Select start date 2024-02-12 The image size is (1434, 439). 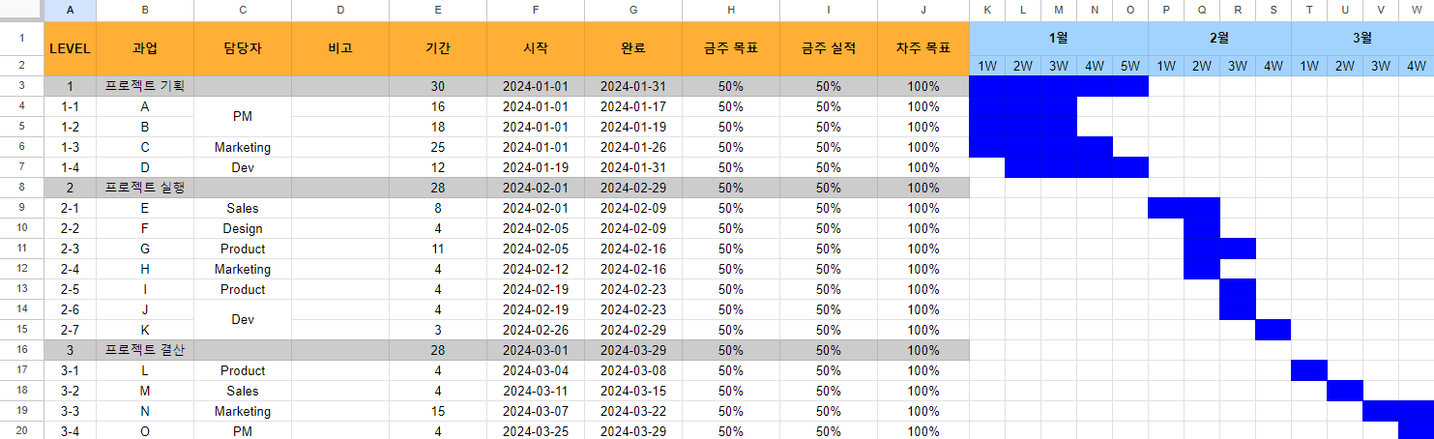(536, 269)
